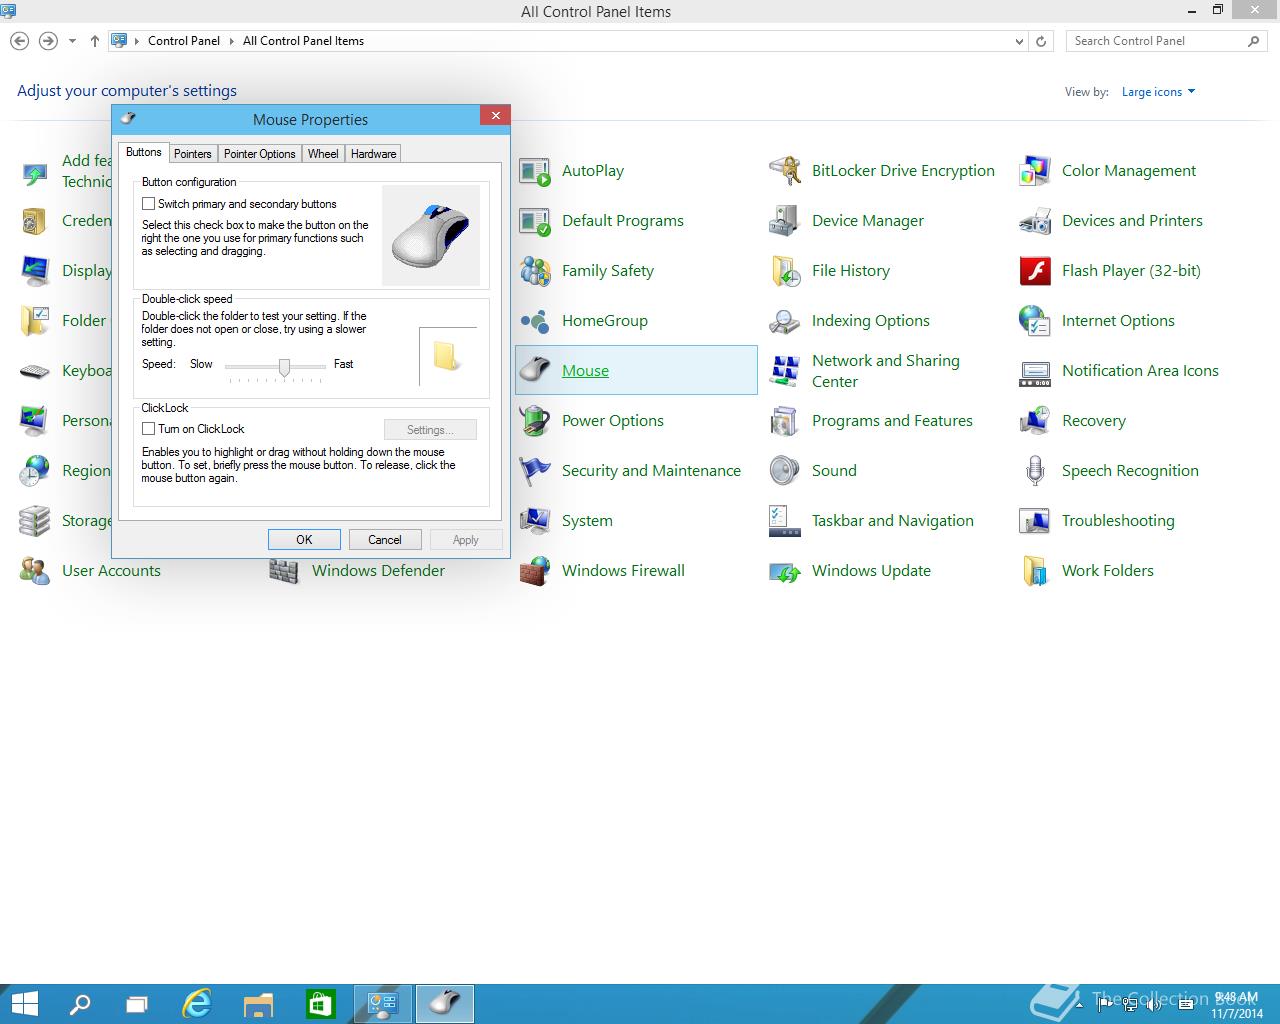Image resolution: width=1280 pixels, height=1024 pixels.
Task: Enable Switch primary and secondary buttons
Action: click(148, 204)
